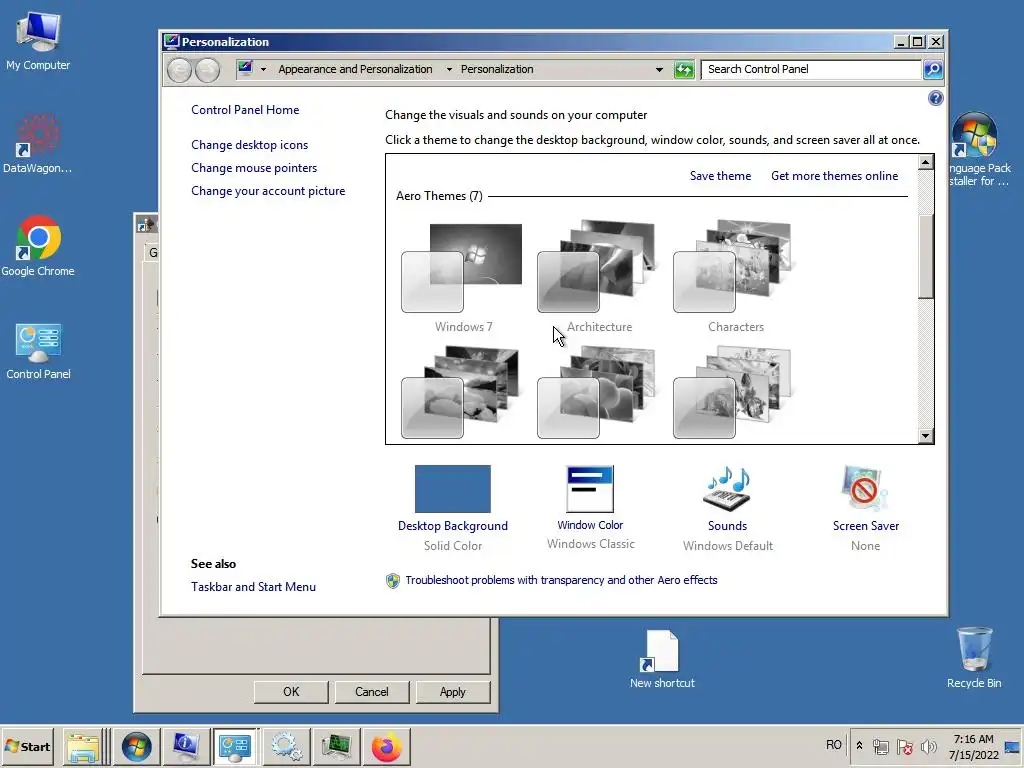Click Cancel in the background dialog
Screen dimensions: 1024x768
pos(372,692)
